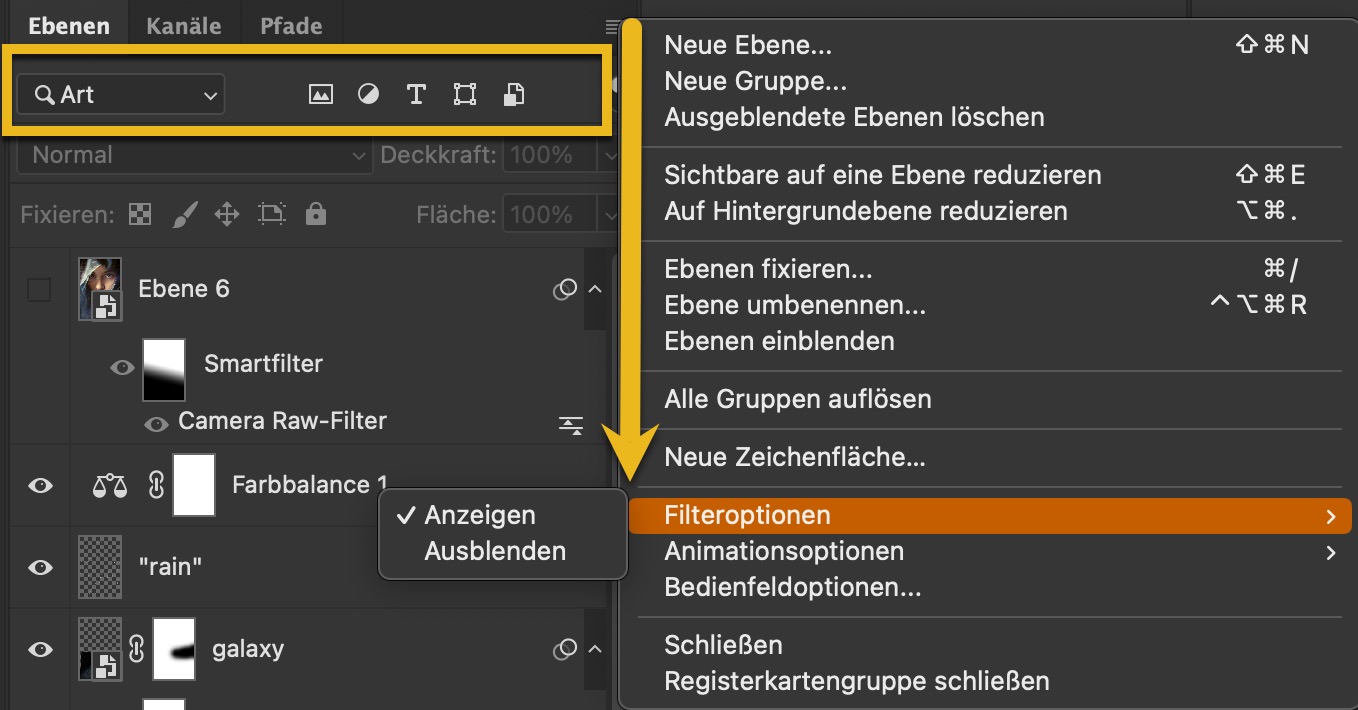The image size is (1358, 710).
Task: Click the pixel layer filter icon
Action: pyautogui.click(x=320, y=95)
